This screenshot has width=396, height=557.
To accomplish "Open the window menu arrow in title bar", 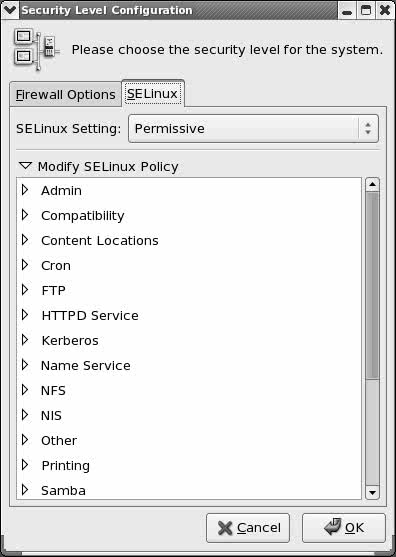I will (x=10, y=10).
